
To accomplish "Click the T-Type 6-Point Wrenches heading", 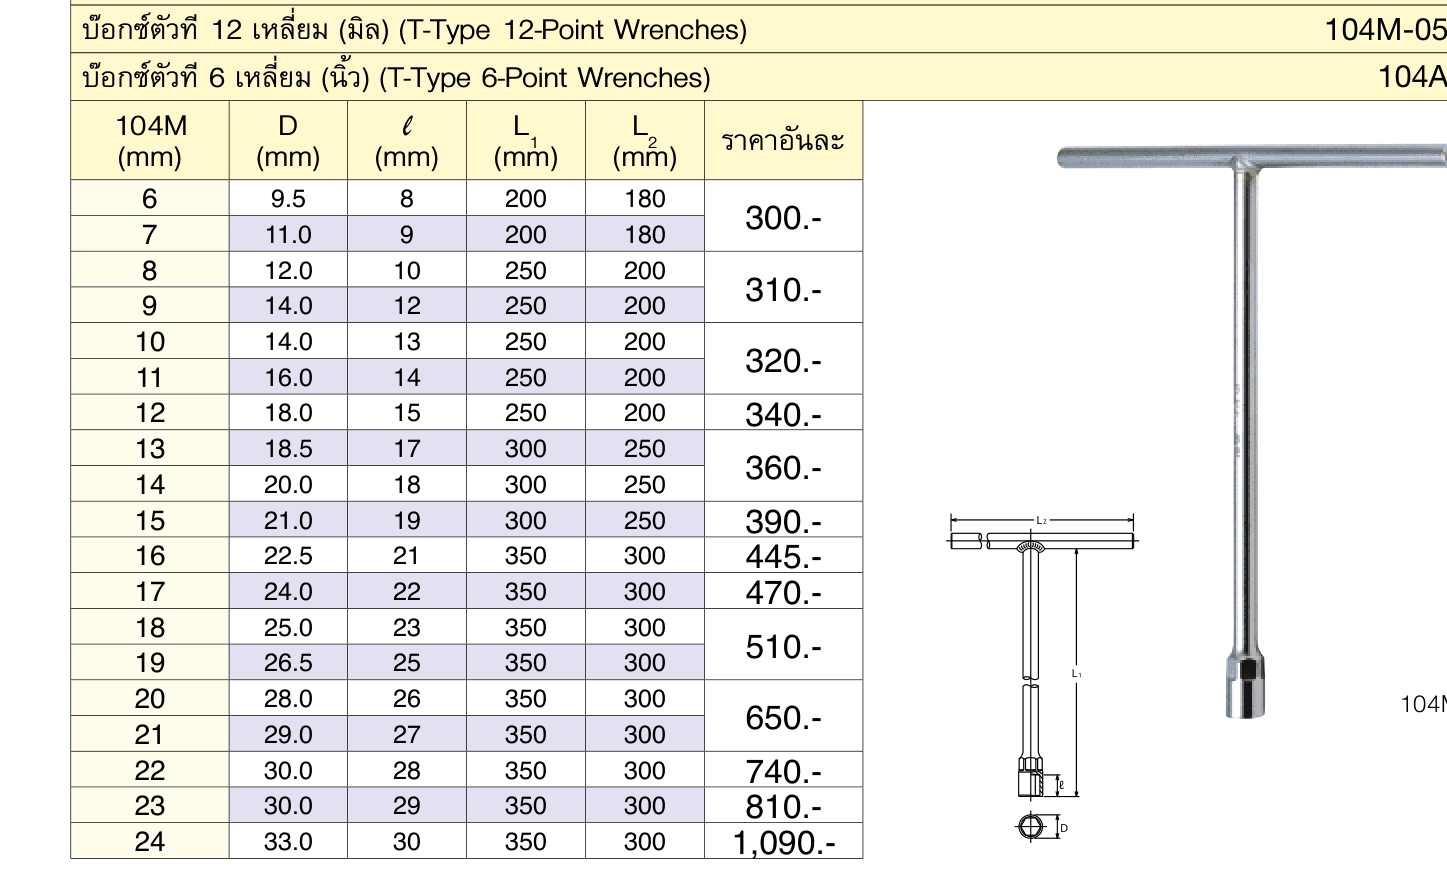I will coord(396,77).
